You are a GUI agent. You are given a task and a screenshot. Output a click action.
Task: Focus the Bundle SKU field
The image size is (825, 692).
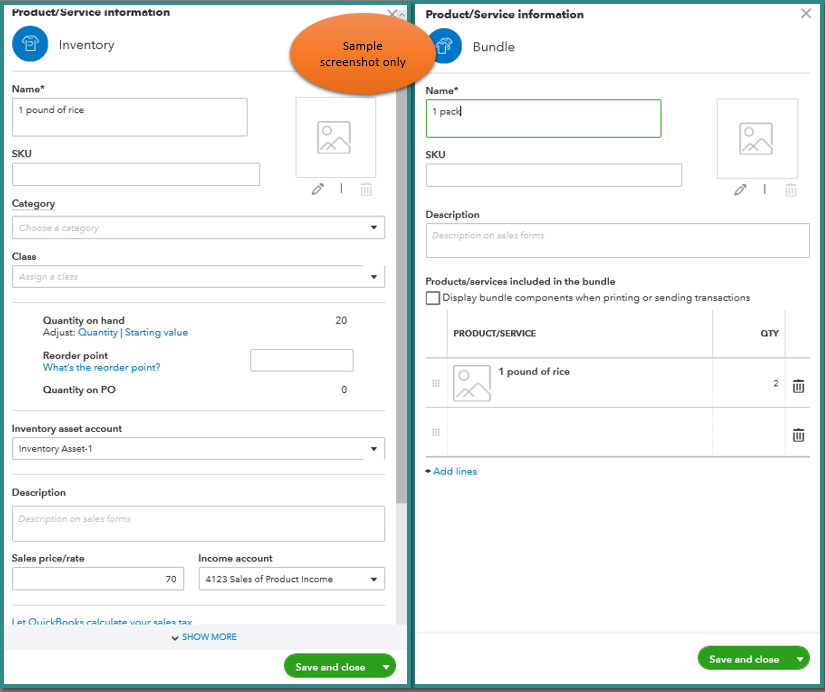[554, 175]
